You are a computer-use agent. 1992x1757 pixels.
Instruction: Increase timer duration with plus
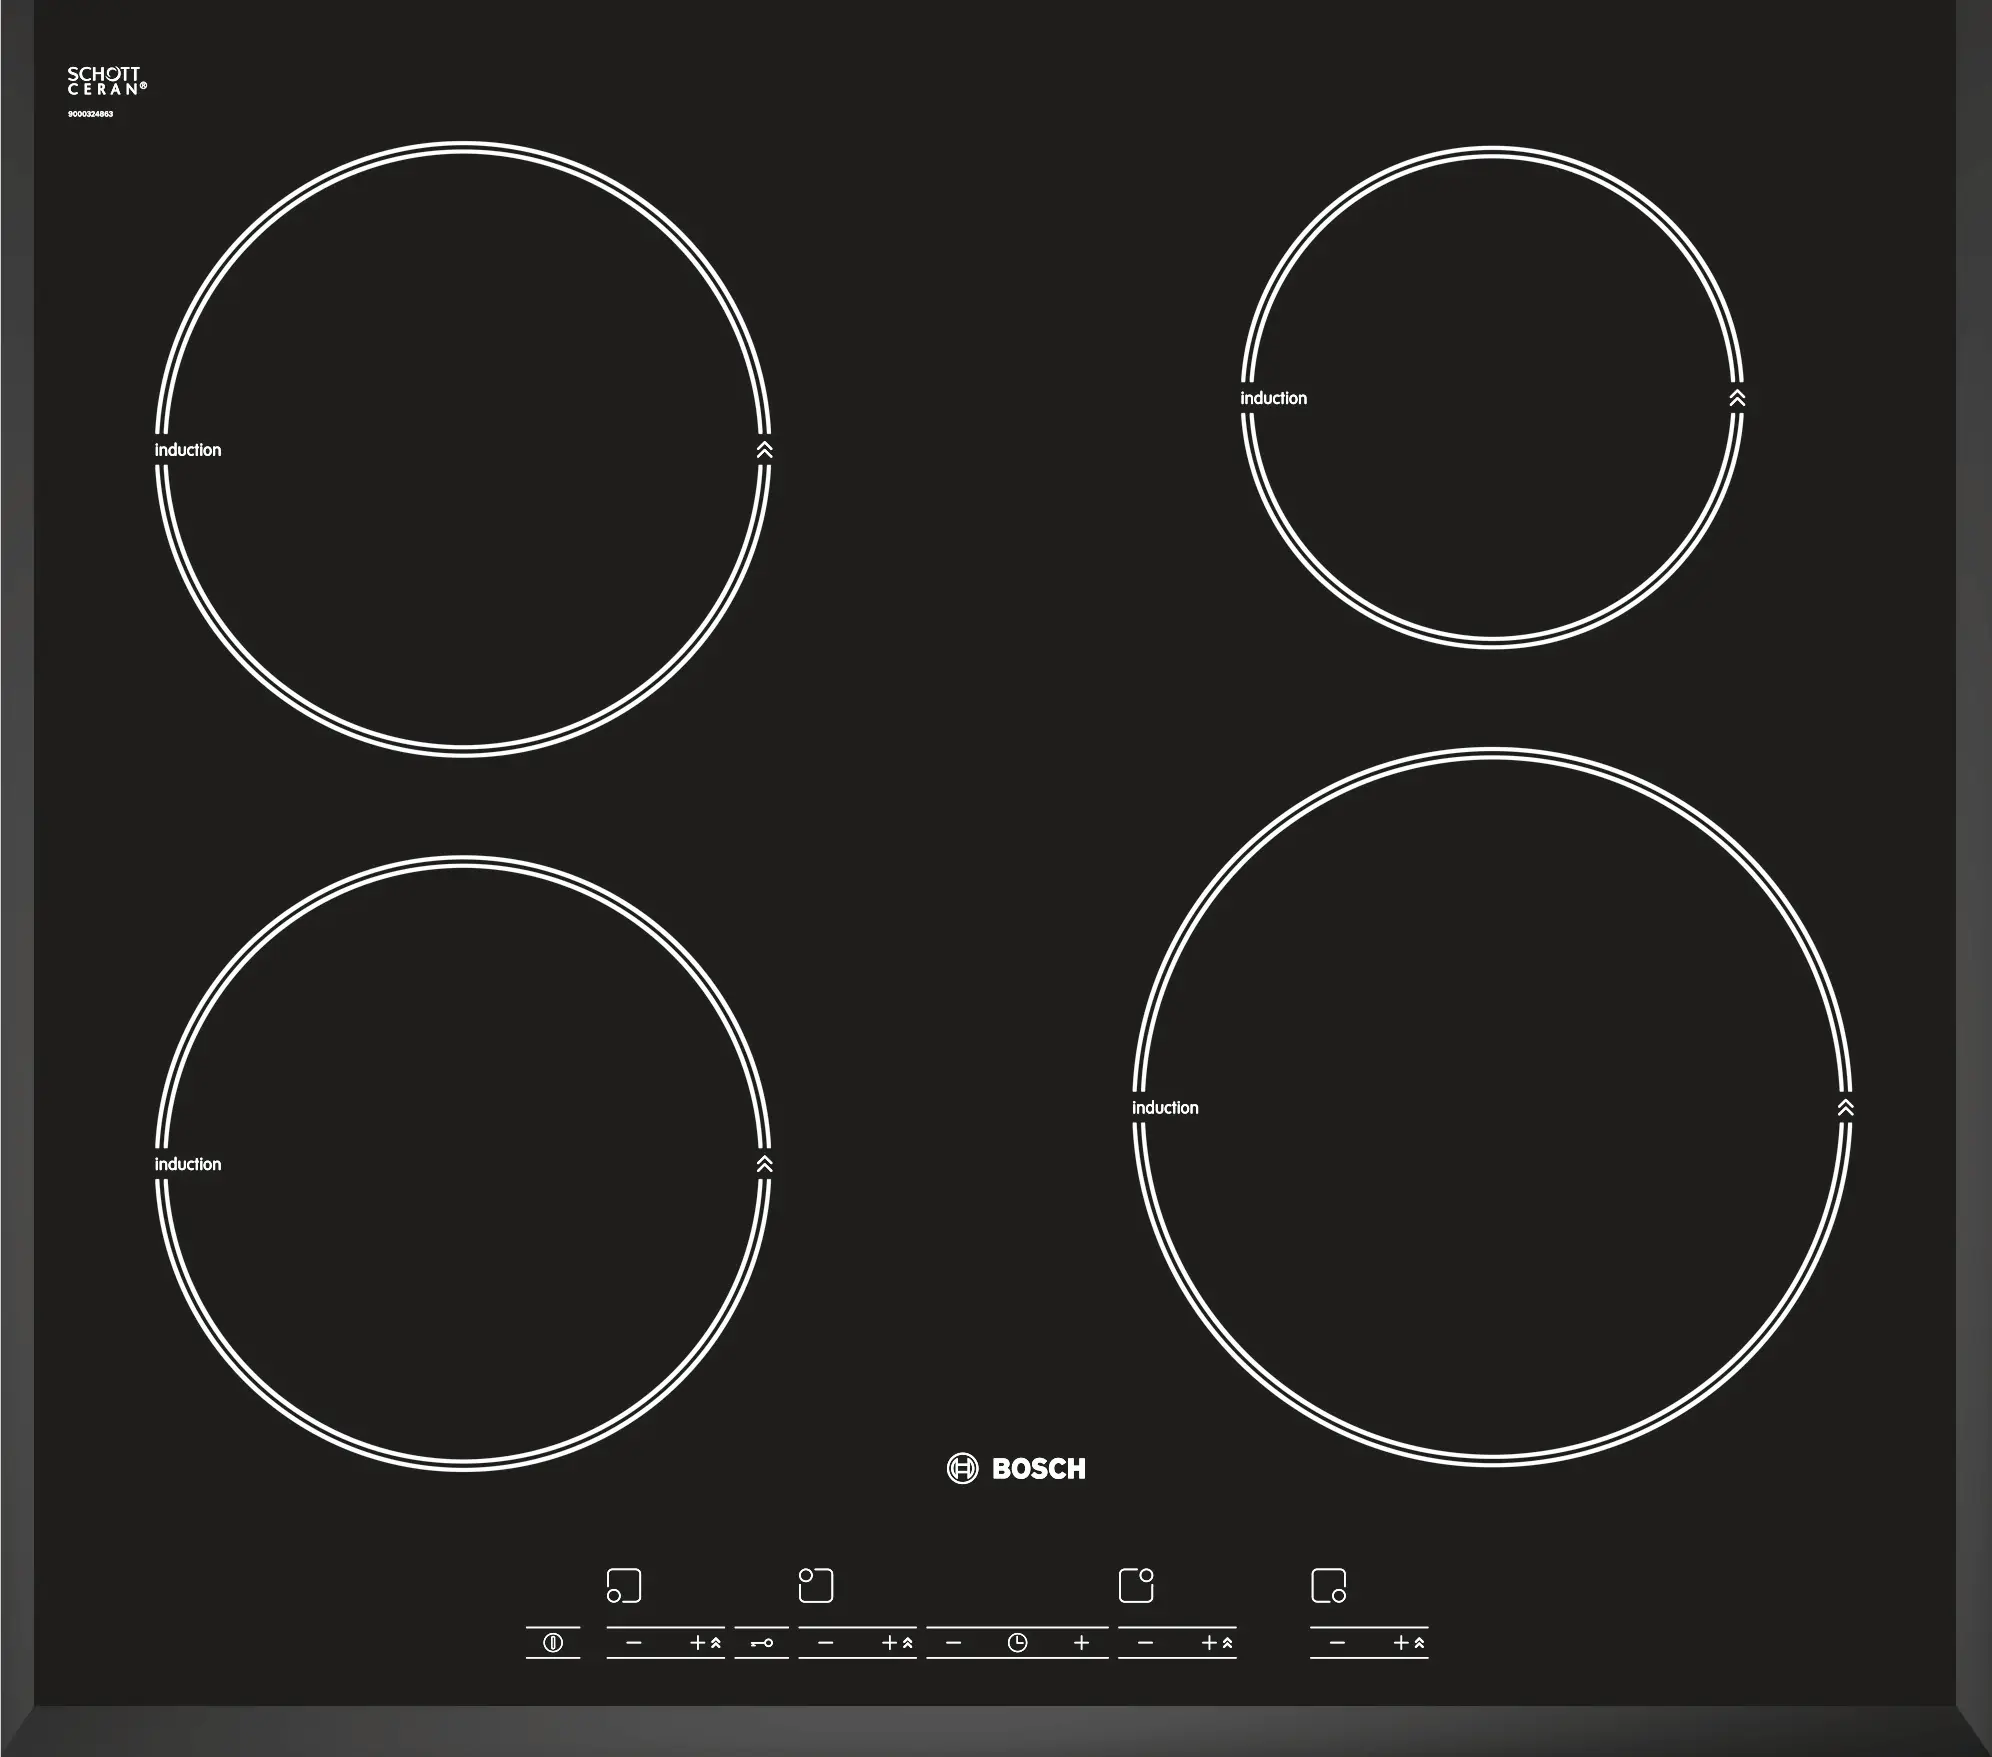[1081, 1642]
